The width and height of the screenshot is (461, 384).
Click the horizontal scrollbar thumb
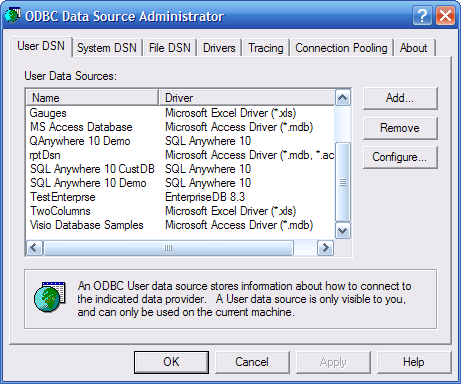pyautogui.click(x=168, y=248)
